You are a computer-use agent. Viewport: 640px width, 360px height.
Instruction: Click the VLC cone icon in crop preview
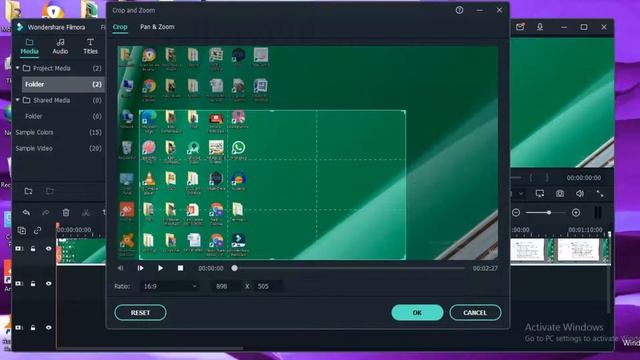(149, 180)
